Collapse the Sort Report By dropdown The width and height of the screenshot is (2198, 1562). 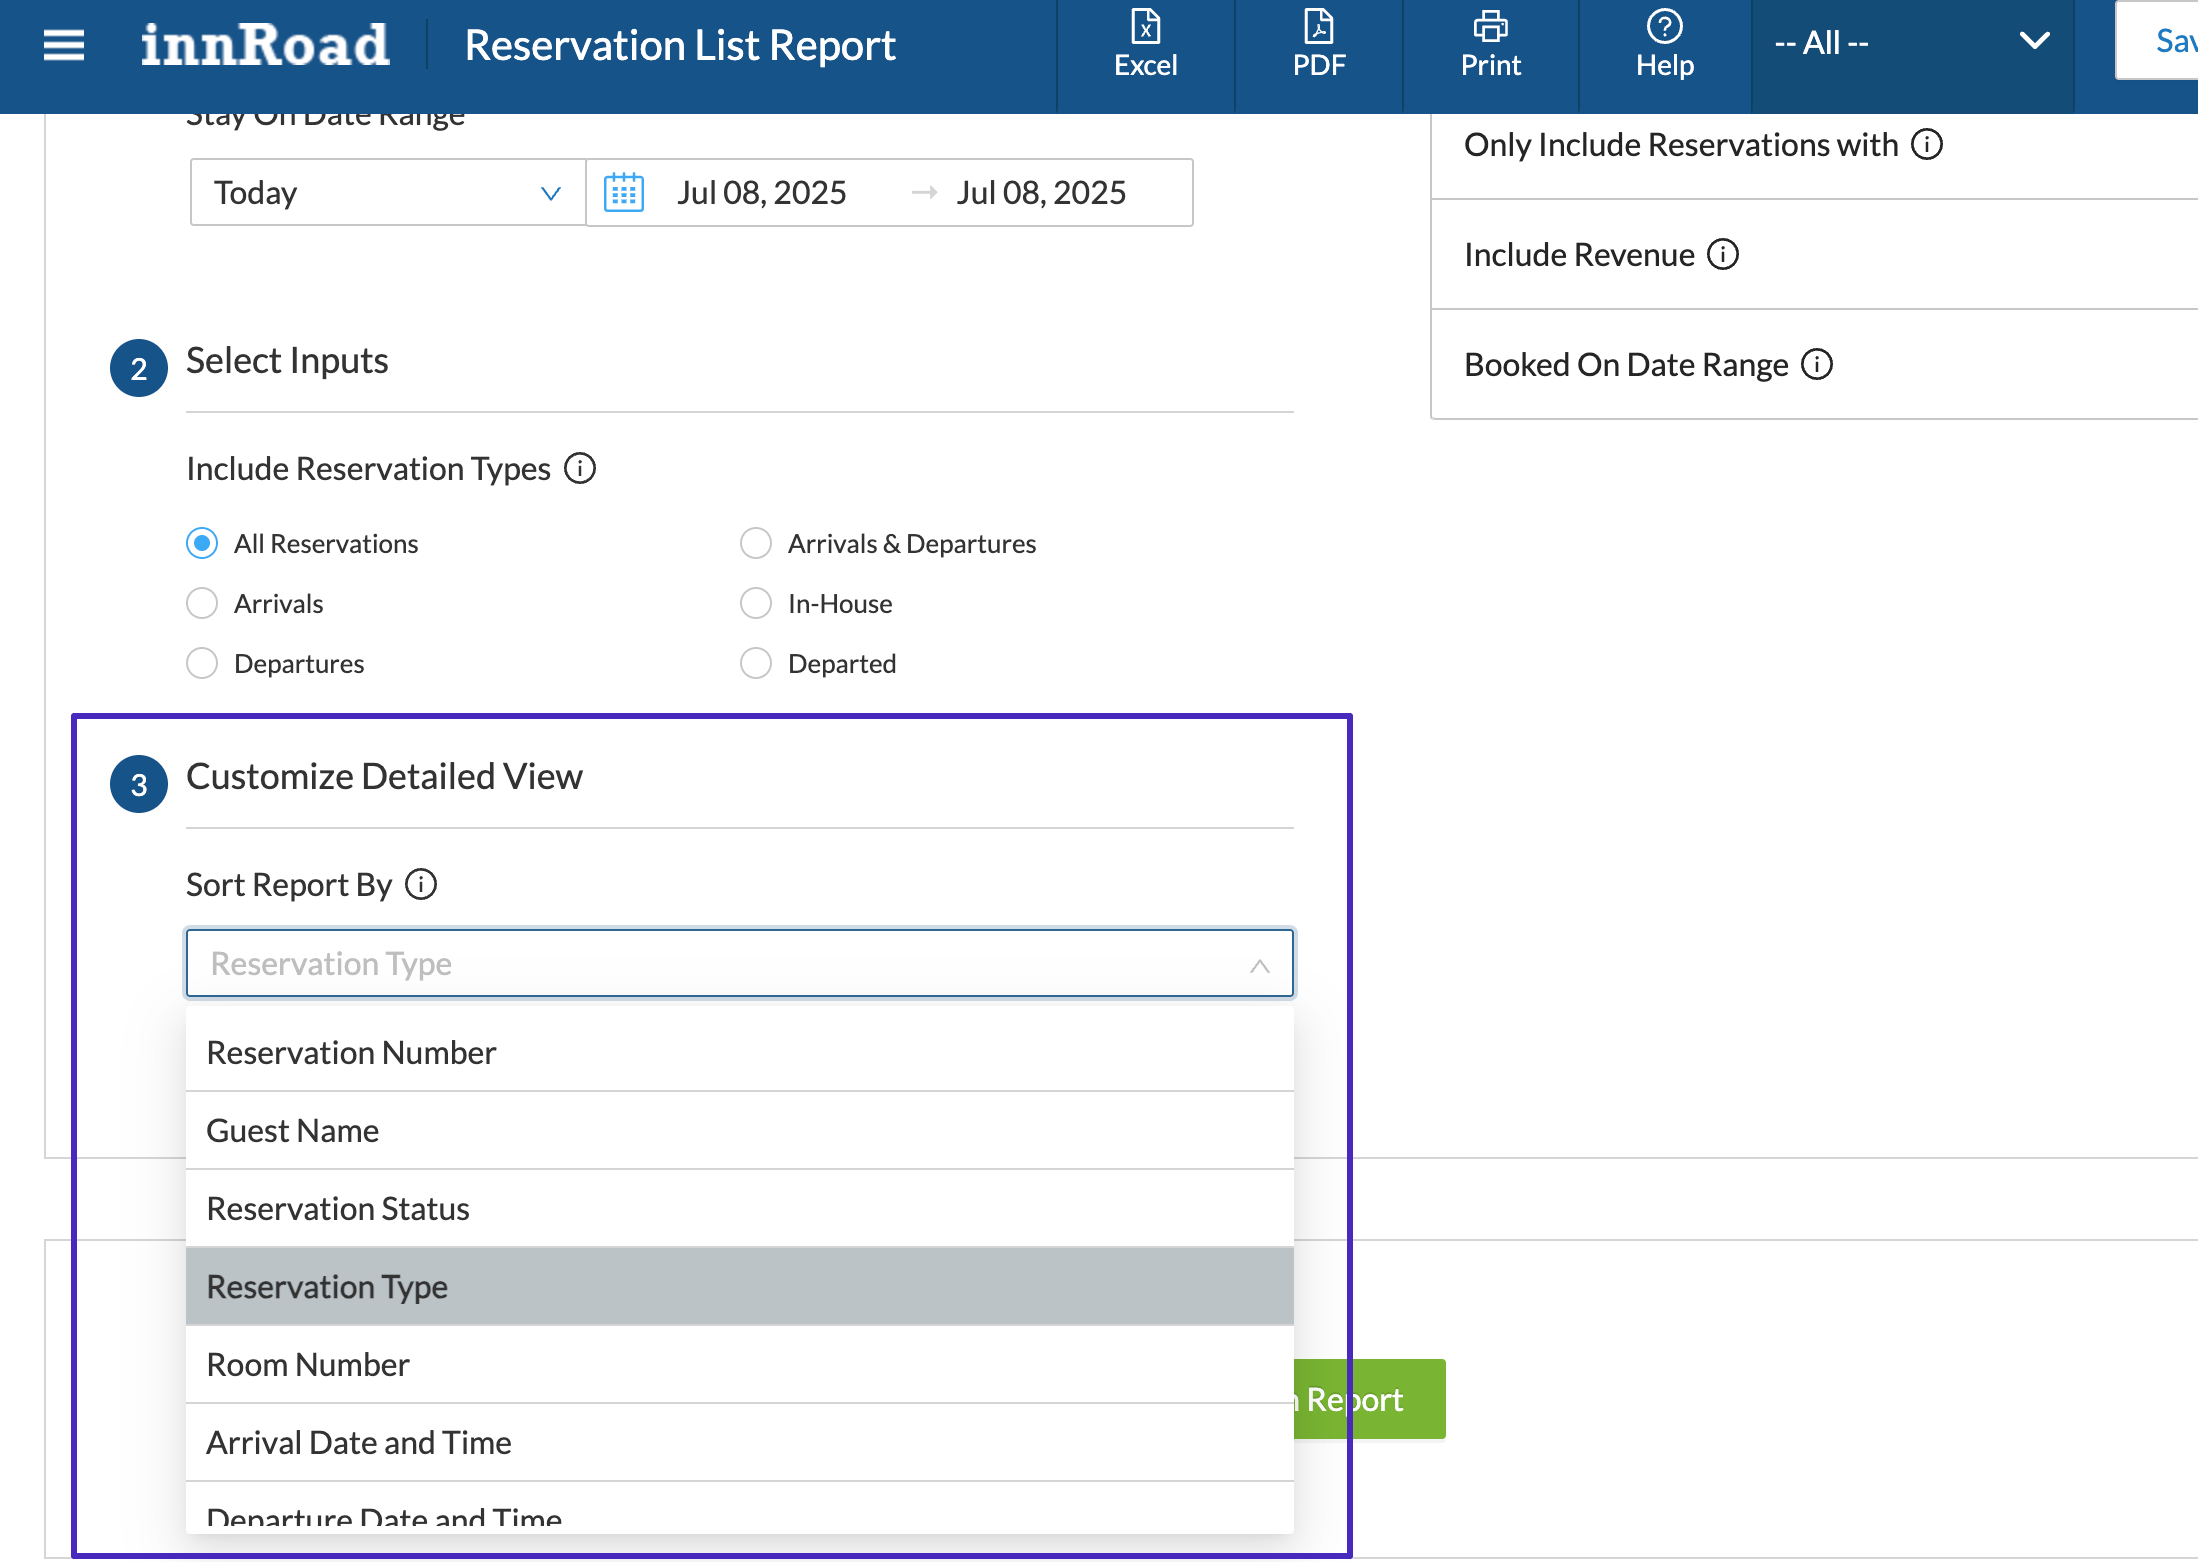[x=1259, y=965]
